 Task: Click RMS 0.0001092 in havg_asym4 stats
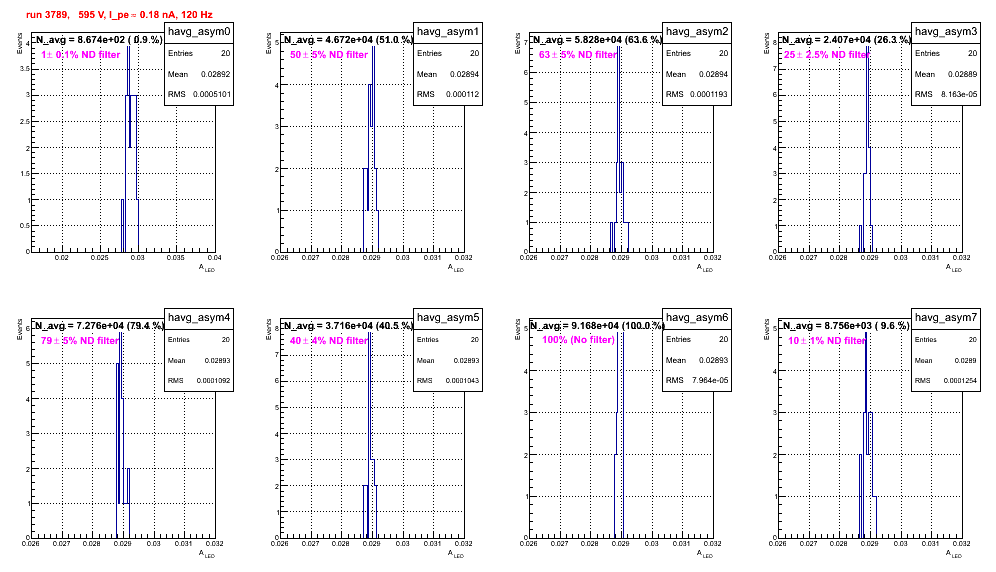point(199,381)
